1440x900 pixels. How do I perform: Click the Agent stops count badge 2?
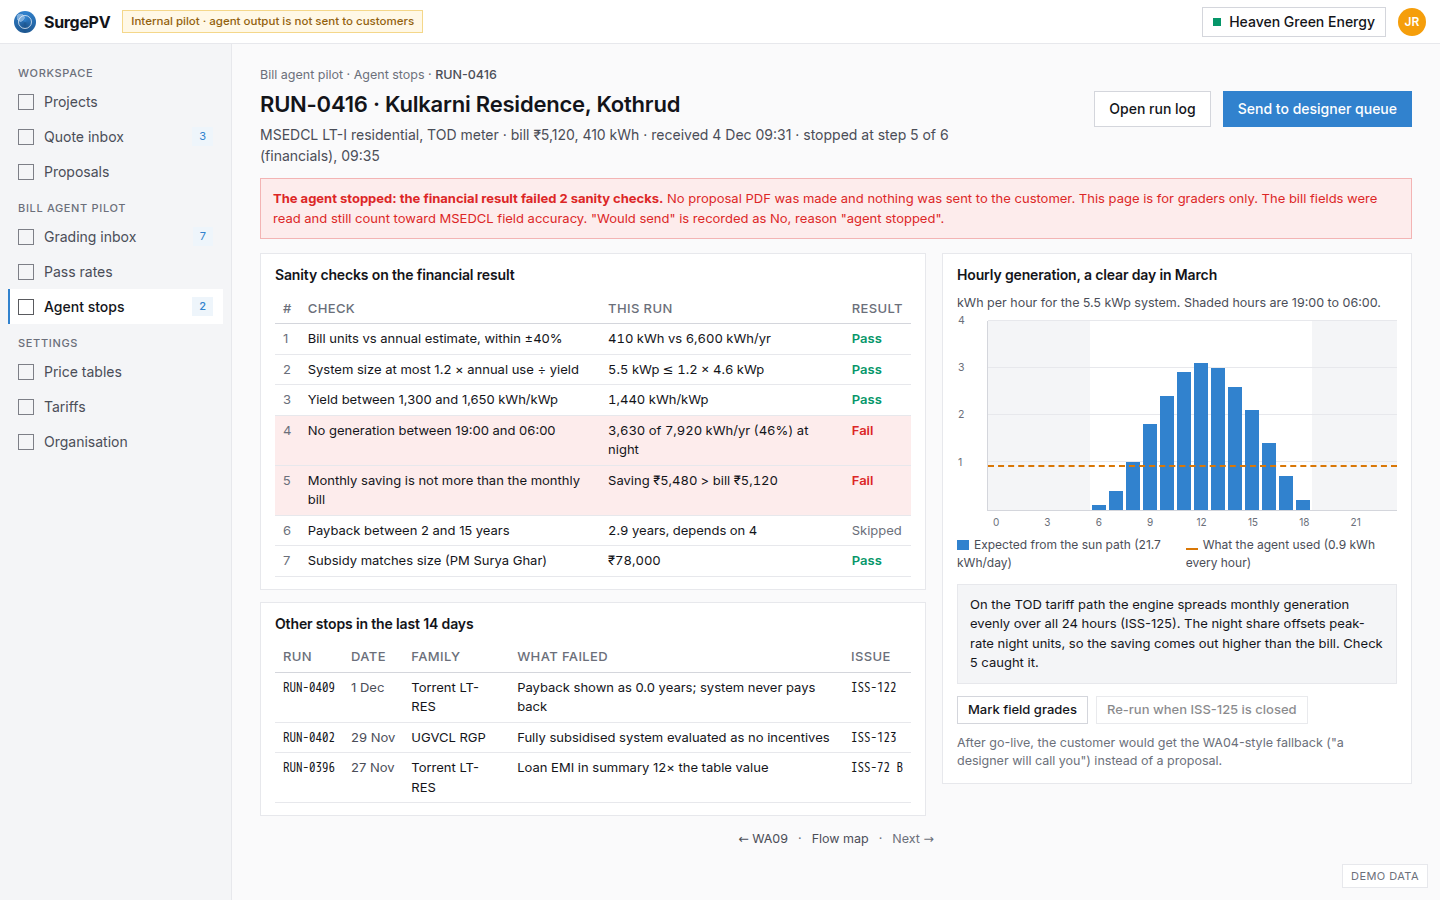tap(203, 307)
